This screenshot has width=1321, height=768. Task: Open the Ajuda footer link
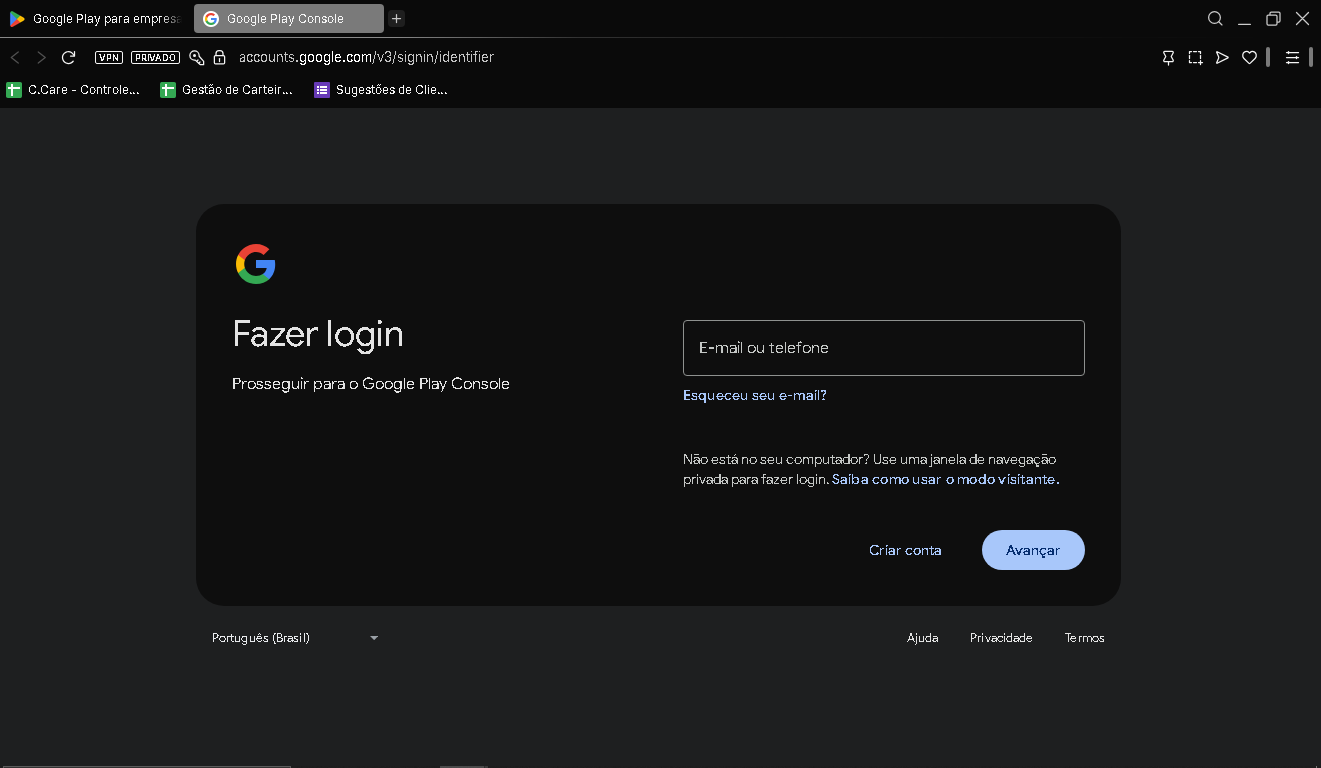click(x=922, y=638)
